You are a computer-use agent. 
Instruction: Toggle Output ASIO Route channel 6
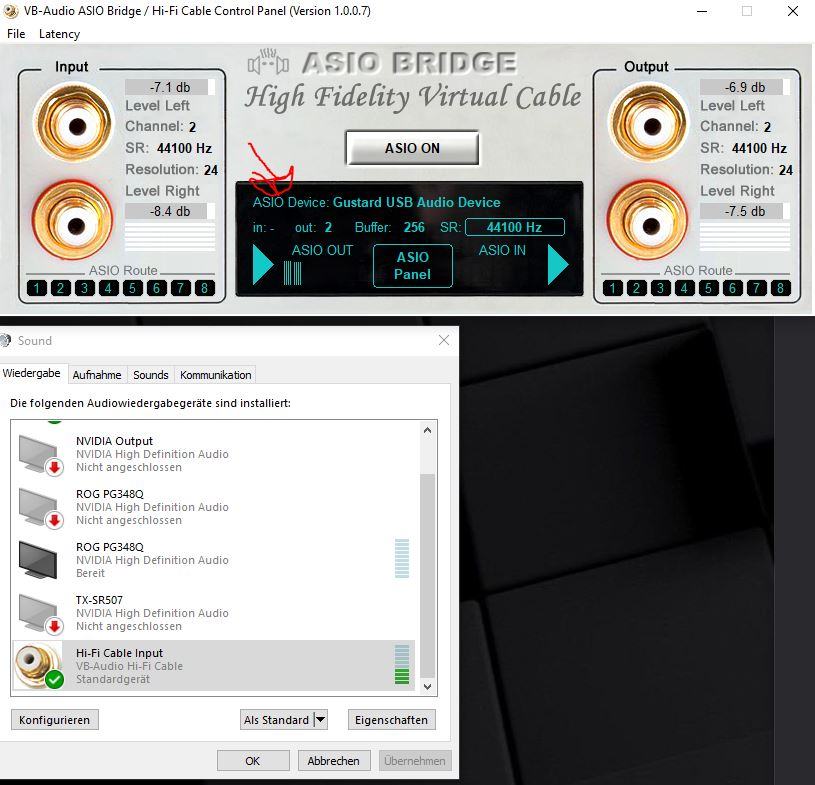(732, 288)
